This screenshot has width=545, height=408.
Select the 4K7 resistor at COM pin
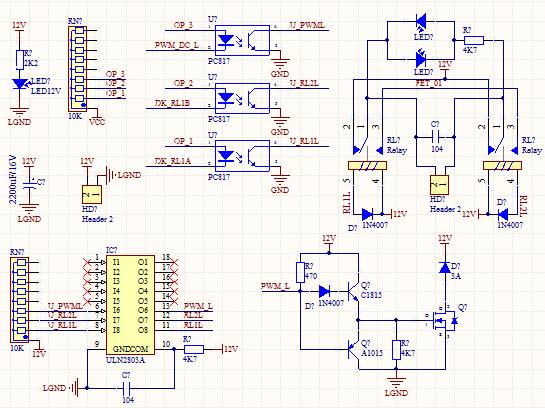194,349
